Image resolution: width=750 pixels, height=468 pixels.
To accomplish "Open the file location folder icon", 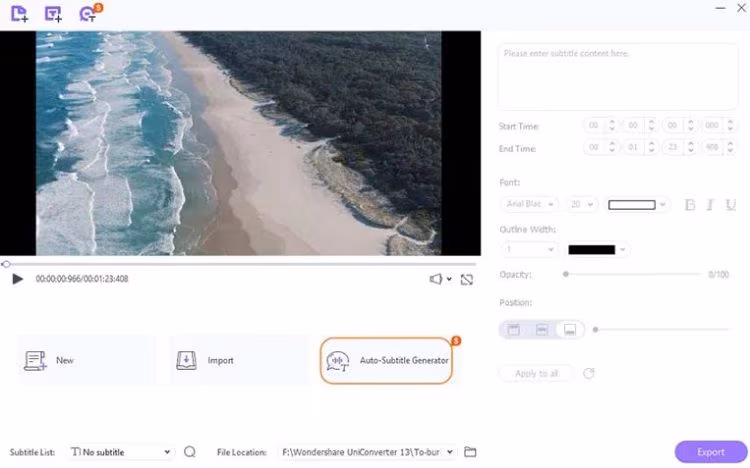I will pyautogui.click(x=470, y=452).
